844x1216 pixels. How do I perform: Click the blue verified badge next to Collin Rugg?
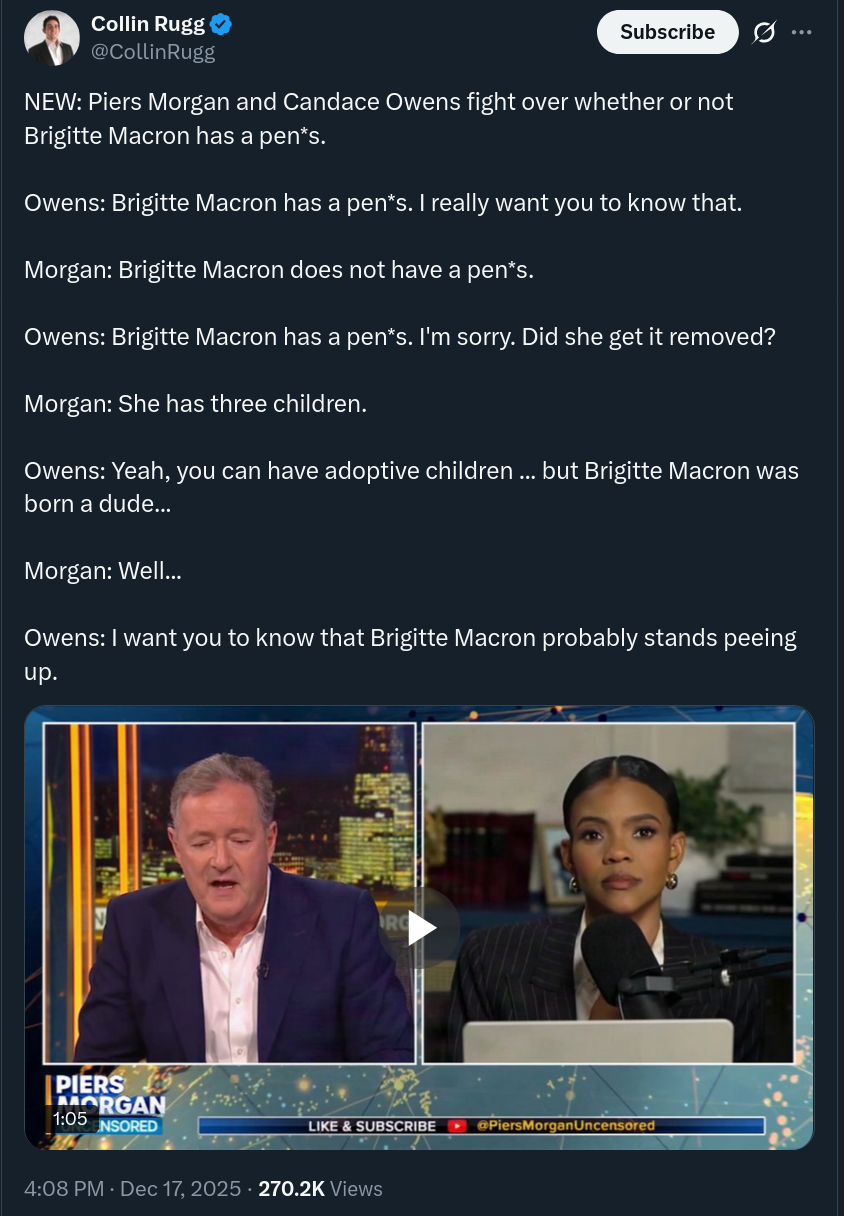click(222, 25)
